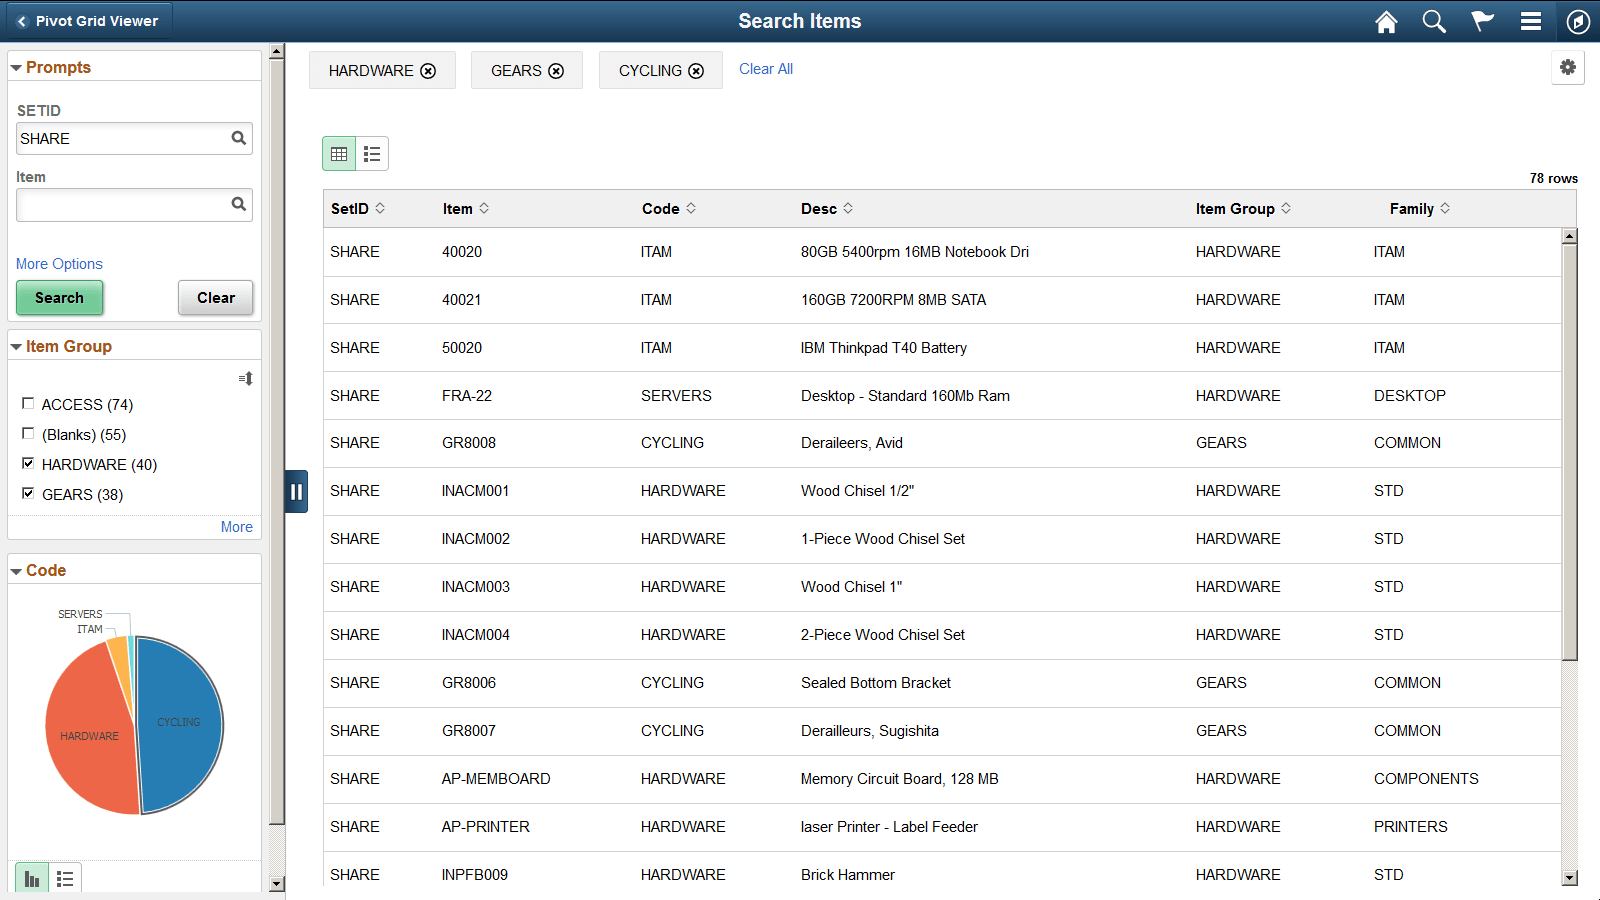
Task: Click the Search button
Action: [x=59, y=298]
